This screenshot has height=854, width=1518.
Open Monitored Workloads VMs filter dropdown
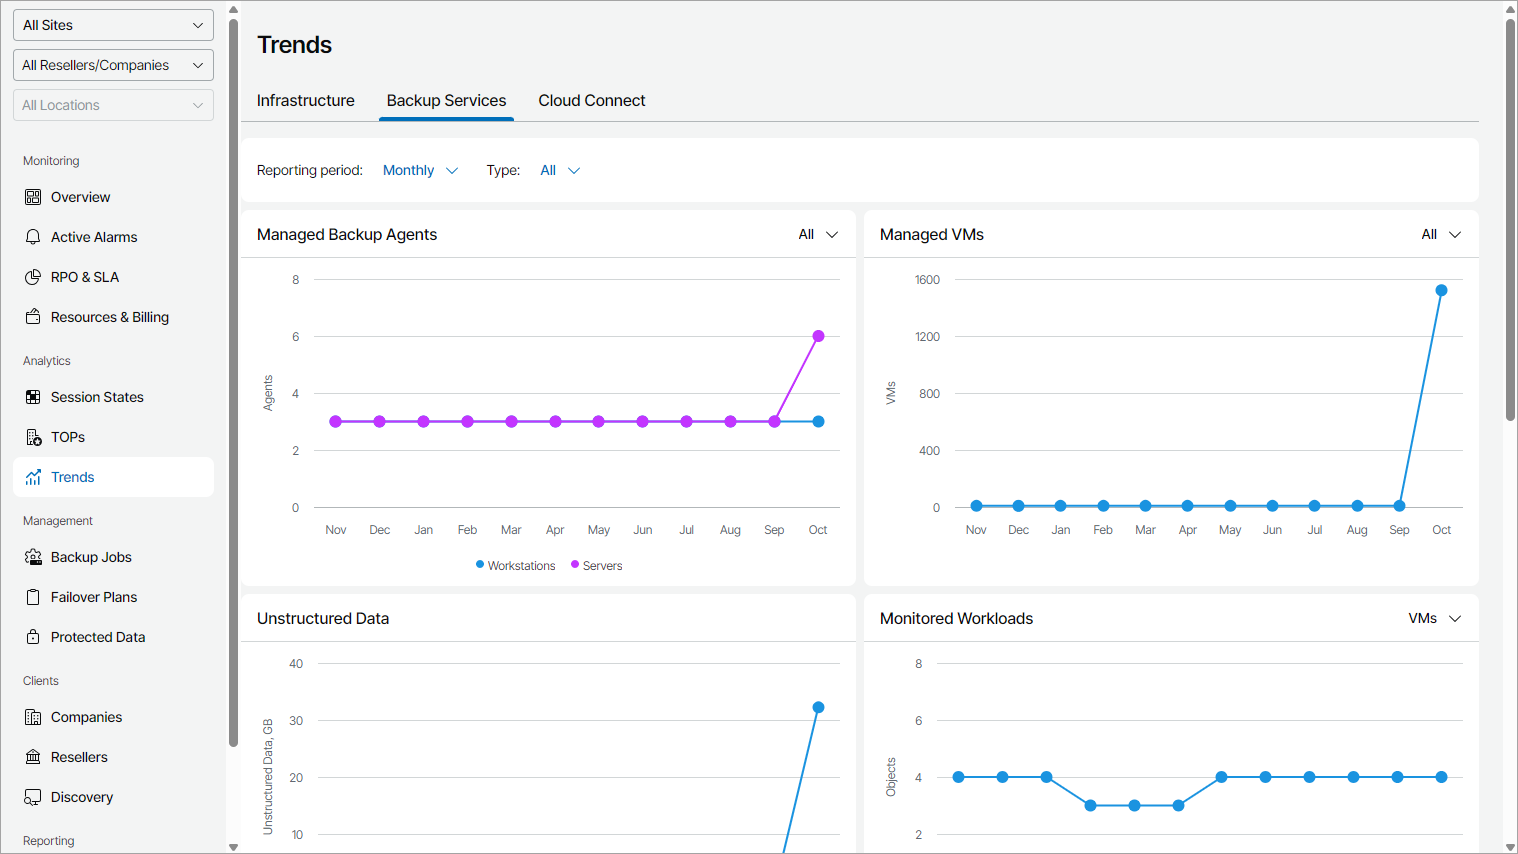1434,619
